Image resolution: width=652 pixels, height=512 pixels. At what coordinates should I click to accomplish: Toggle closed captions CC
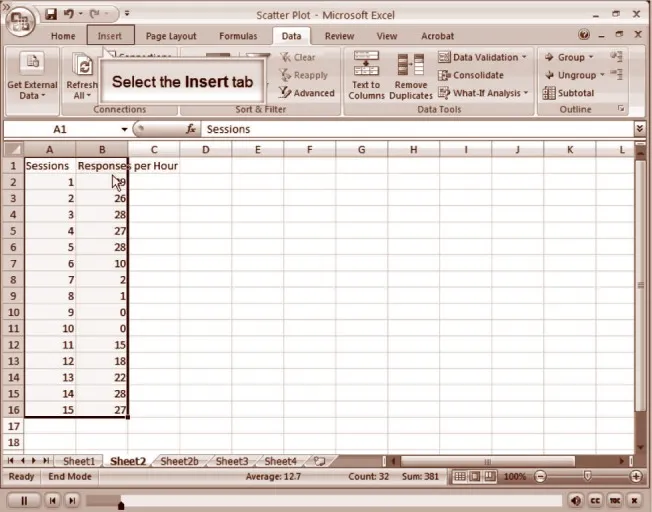[595, 501]
